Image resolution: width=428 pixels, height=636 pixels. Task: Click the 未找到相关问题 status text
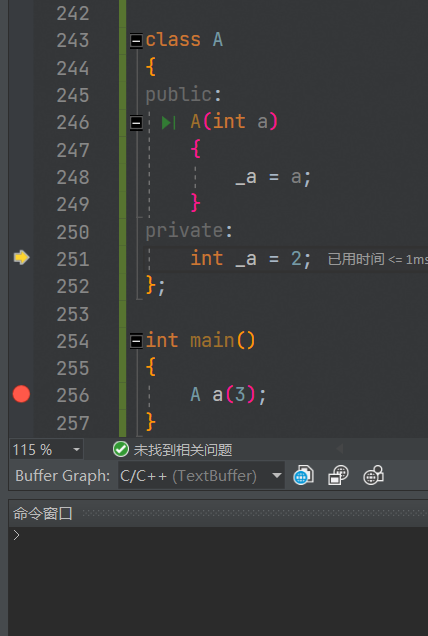pos(183,450)
